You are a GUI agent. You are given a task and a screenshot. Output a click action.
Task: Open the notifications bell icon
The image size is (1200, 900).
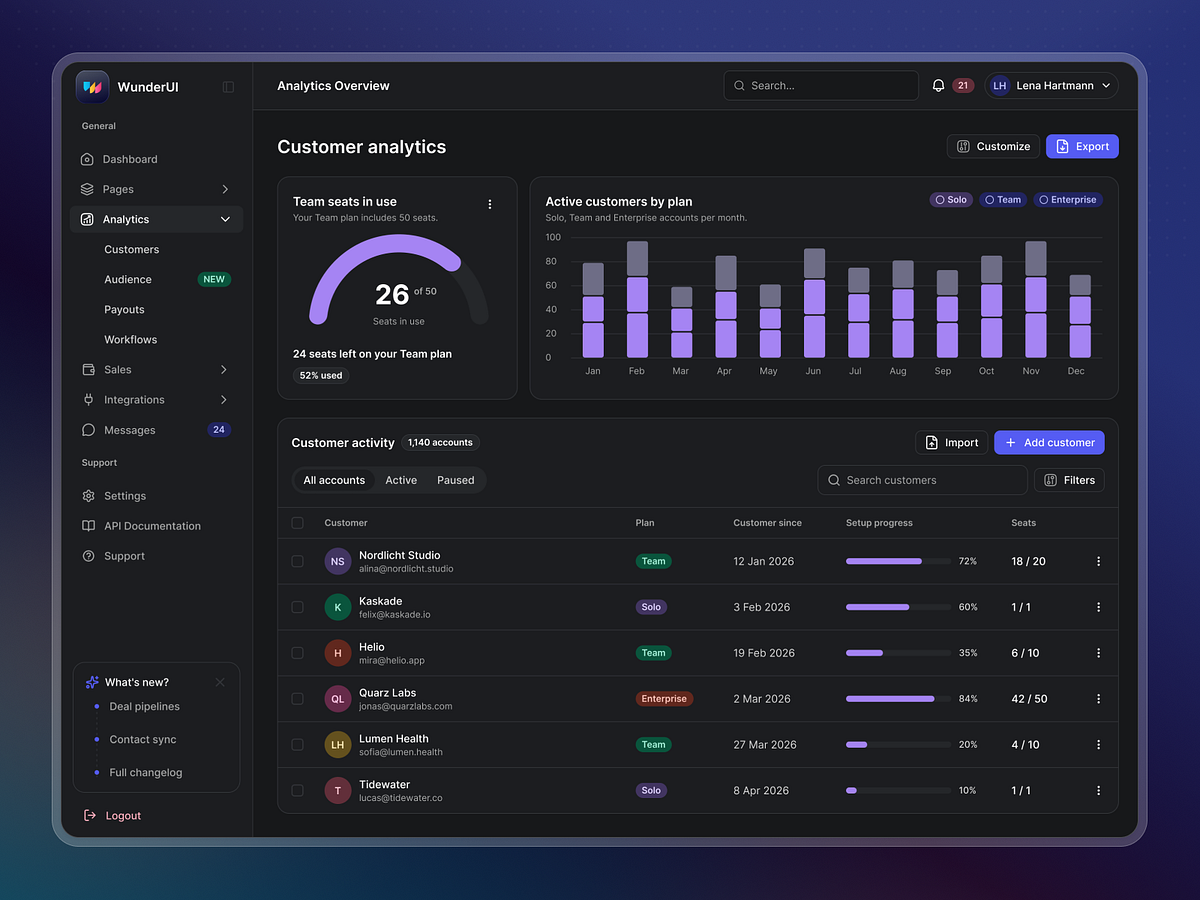coord(938,86)
